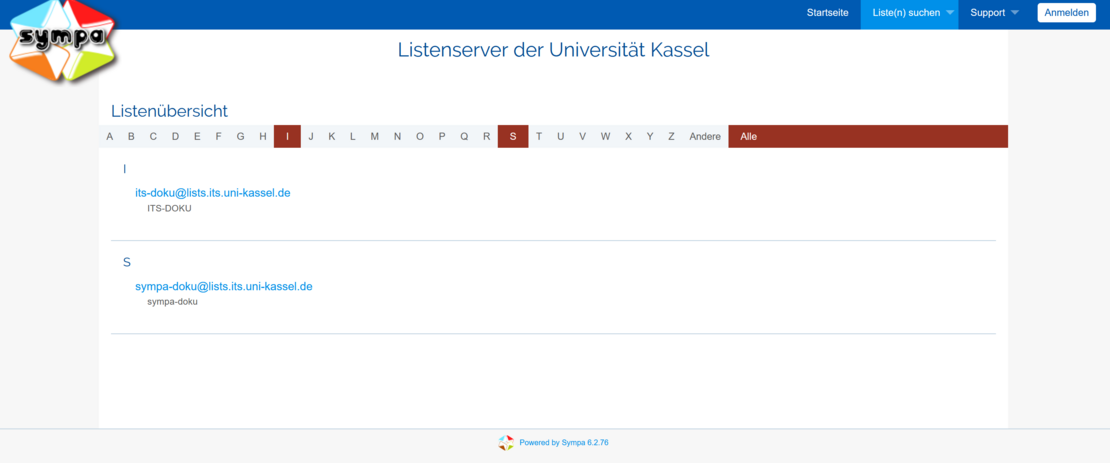Click the S section heading
Image resolution: width=1110 pixels, height=463 pixels.
[127, 263]
